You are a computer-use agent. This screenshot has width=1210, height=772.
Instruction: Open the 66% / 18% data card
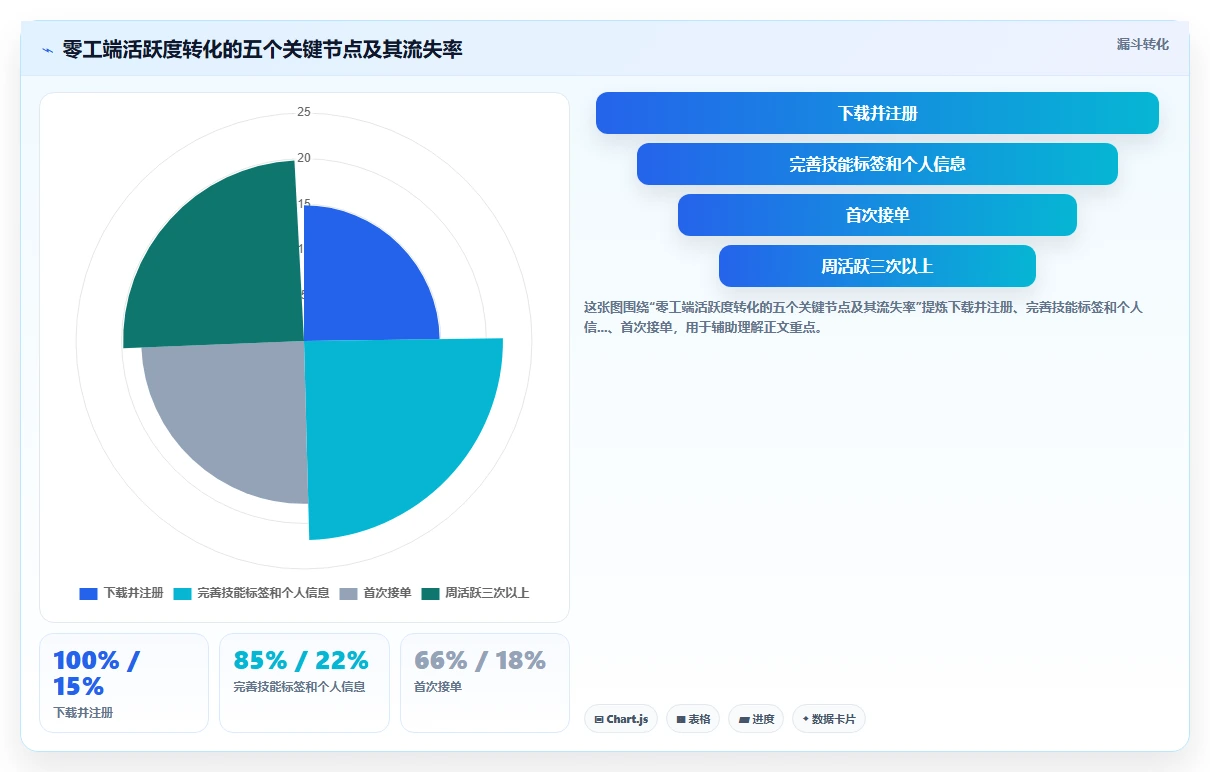pos(485,683)
